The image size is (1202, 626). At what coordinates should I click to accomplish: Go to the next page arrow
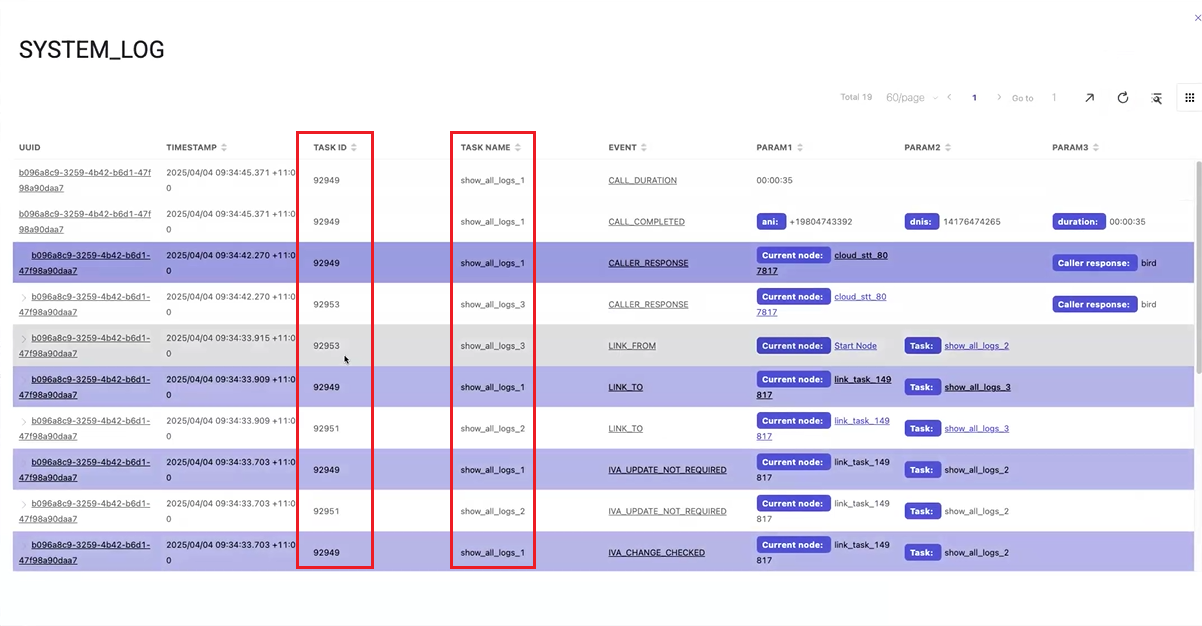[999, 98]
